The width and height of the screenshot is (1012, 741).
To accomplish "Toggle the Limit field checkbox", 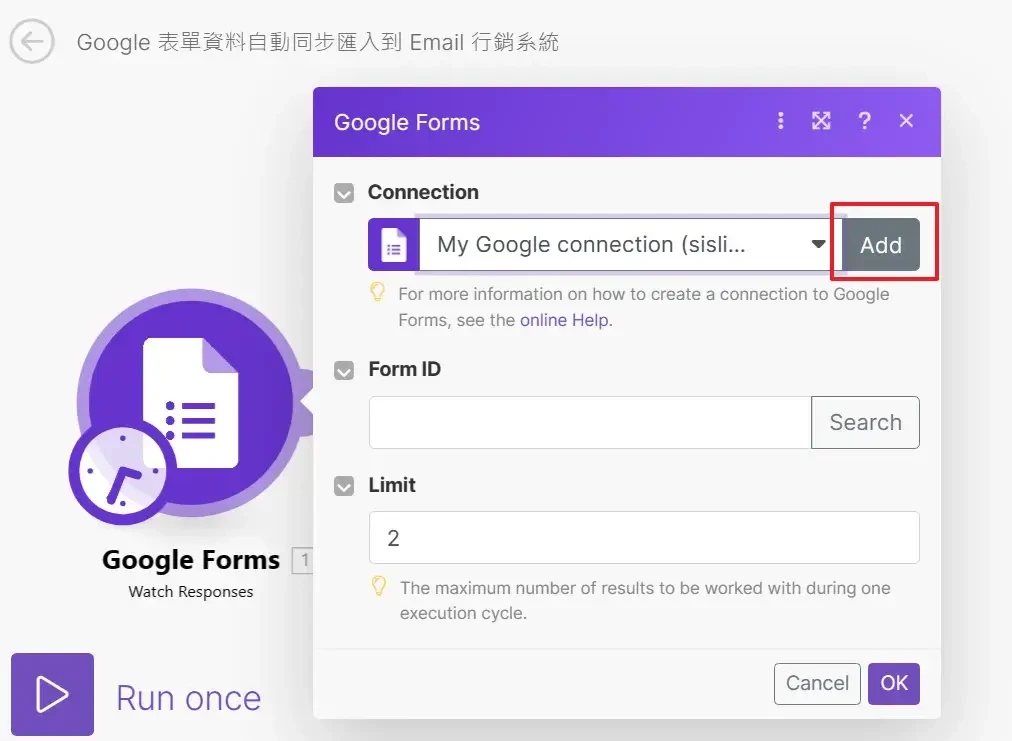I will 344,485.
